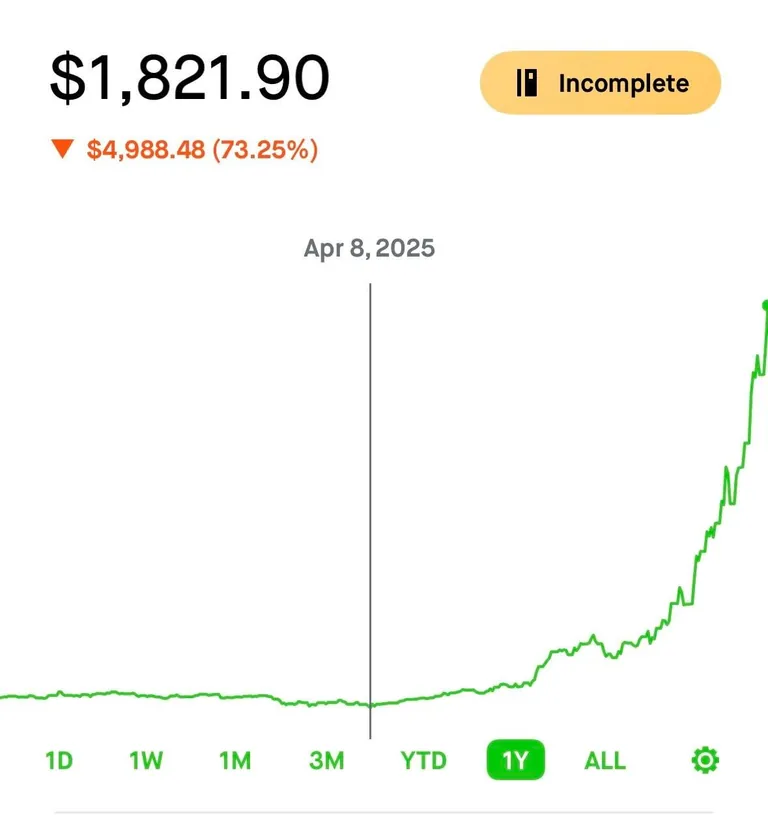Select the 3M chart period
The height and width of the screenshot is (833, 768).
(x=324, y=760)
